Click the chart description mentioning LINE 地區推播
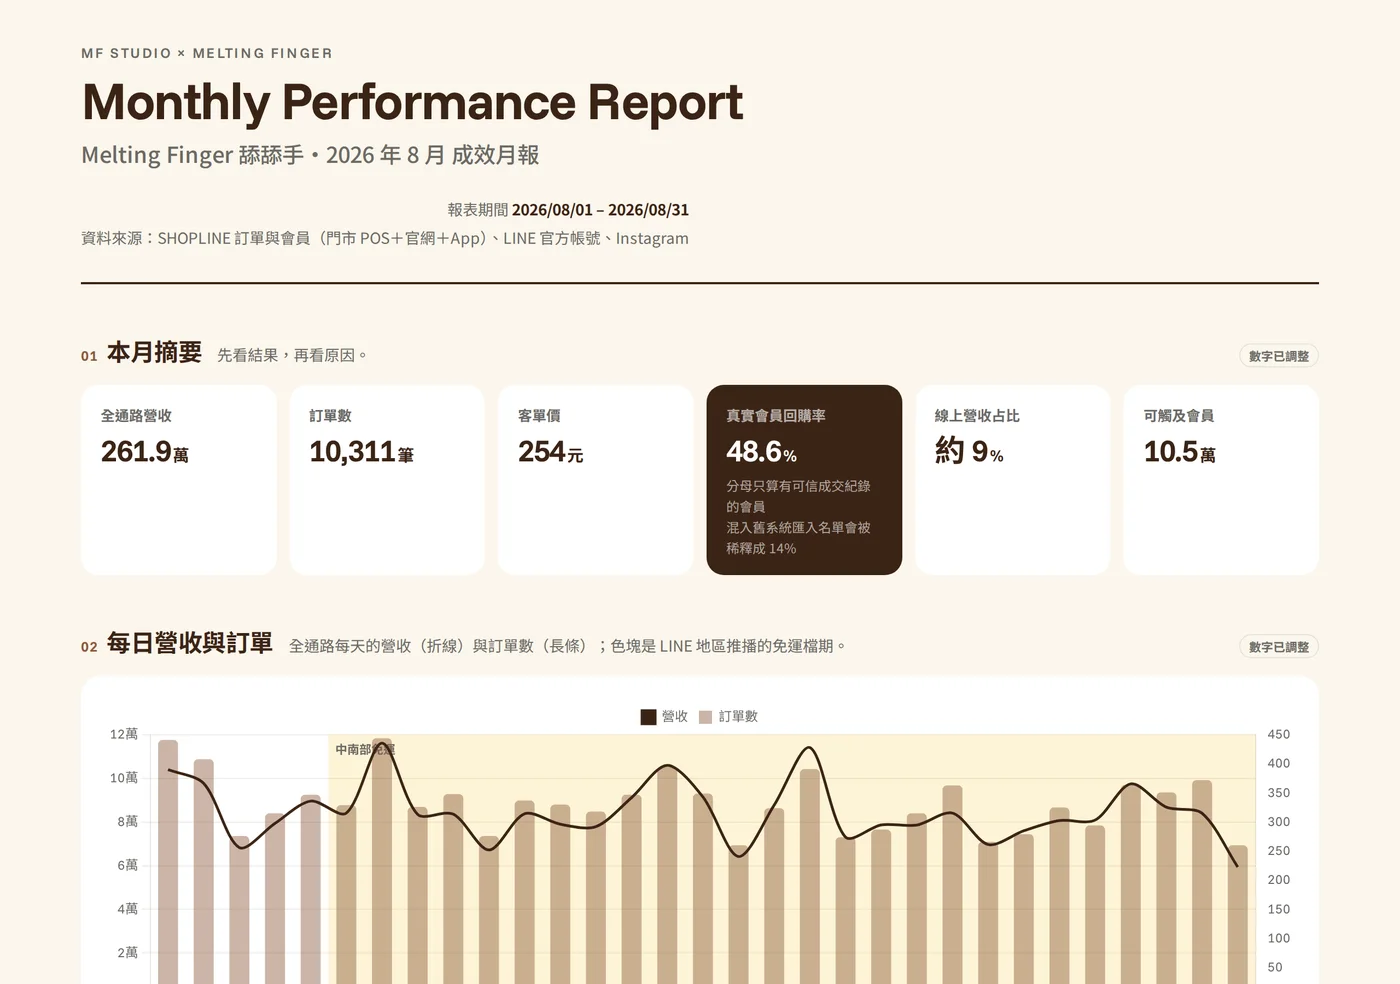1400x984 pixels. point(568,646)
